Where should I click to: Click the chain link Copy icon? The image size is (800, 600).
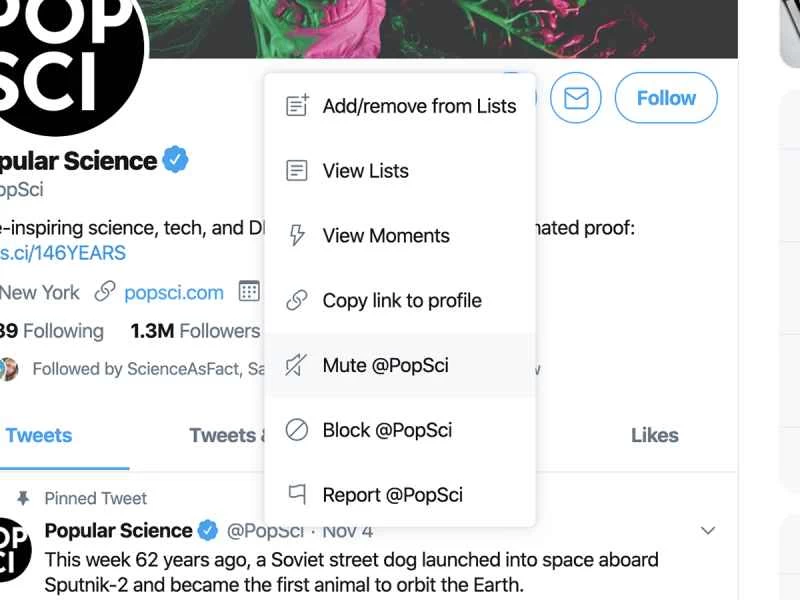297,301
